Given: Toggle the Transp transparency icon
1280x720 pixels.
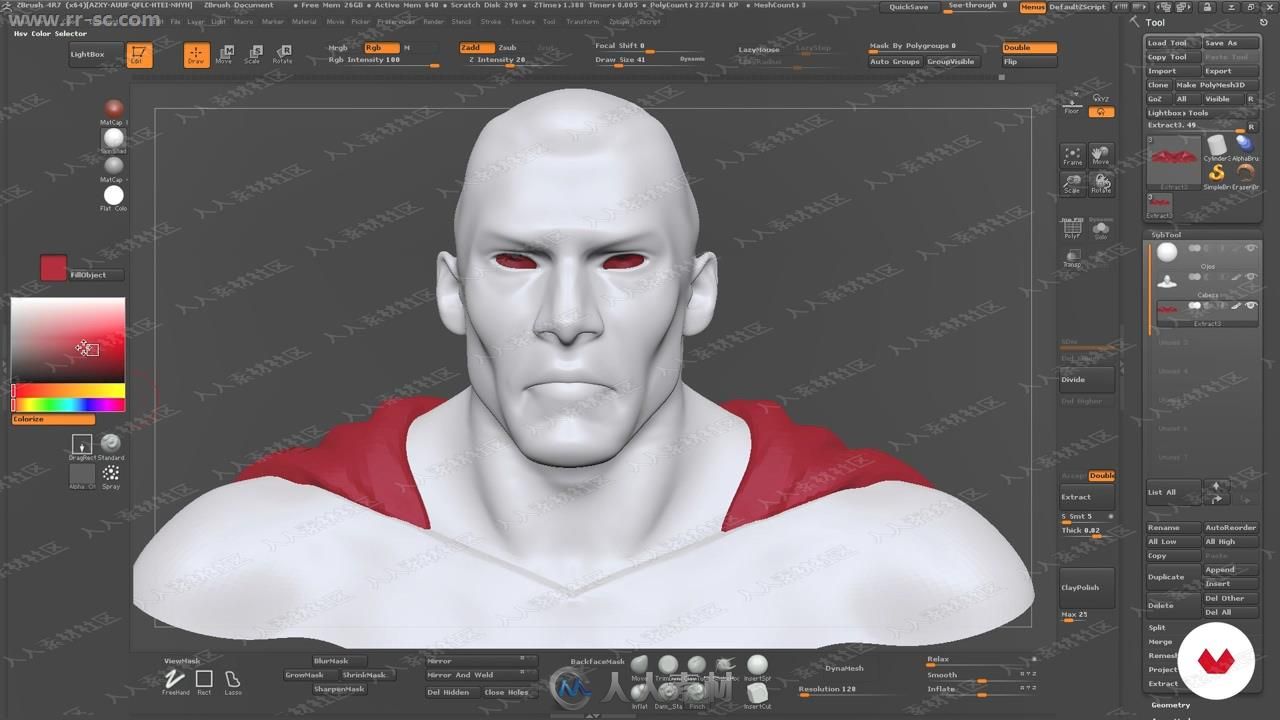Looking at the screenshot, I should point(1072,258).
